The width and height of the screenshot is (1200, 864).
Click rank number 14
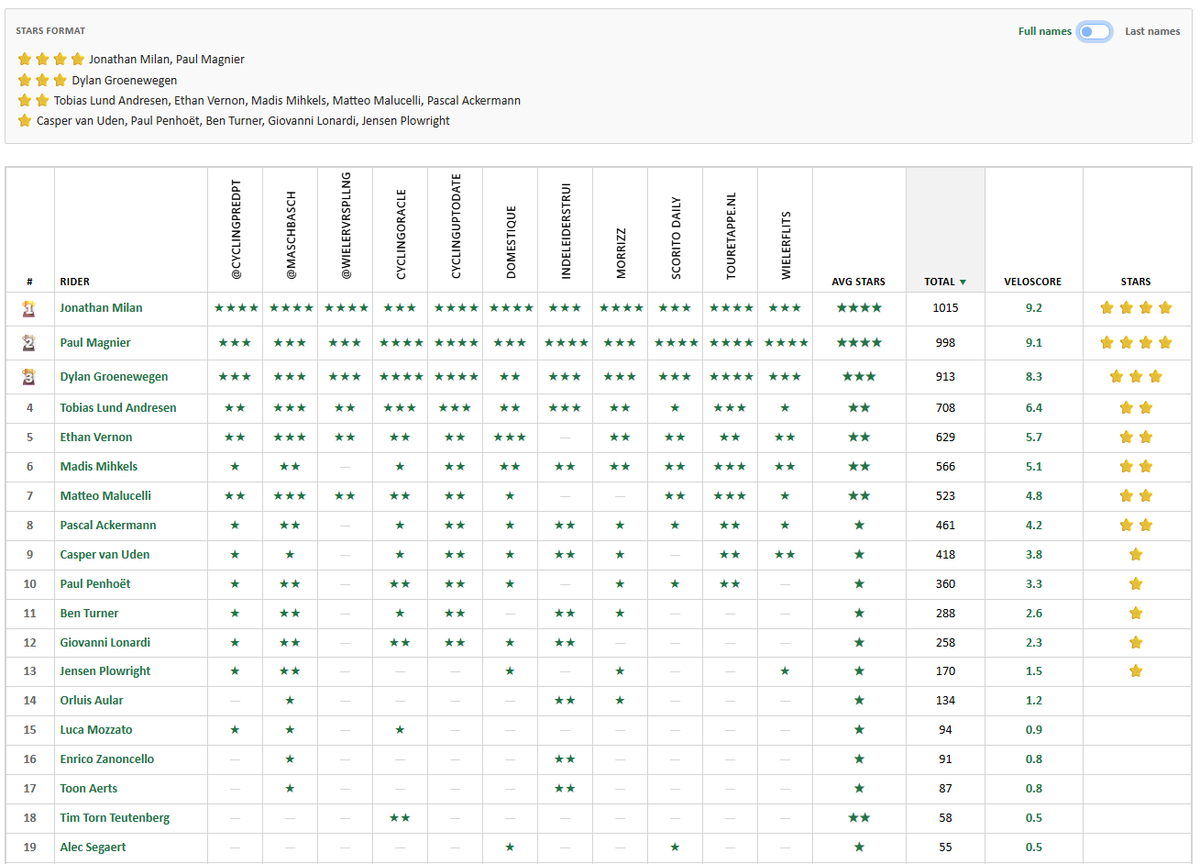pyautogui.click(x=29, y=701)
